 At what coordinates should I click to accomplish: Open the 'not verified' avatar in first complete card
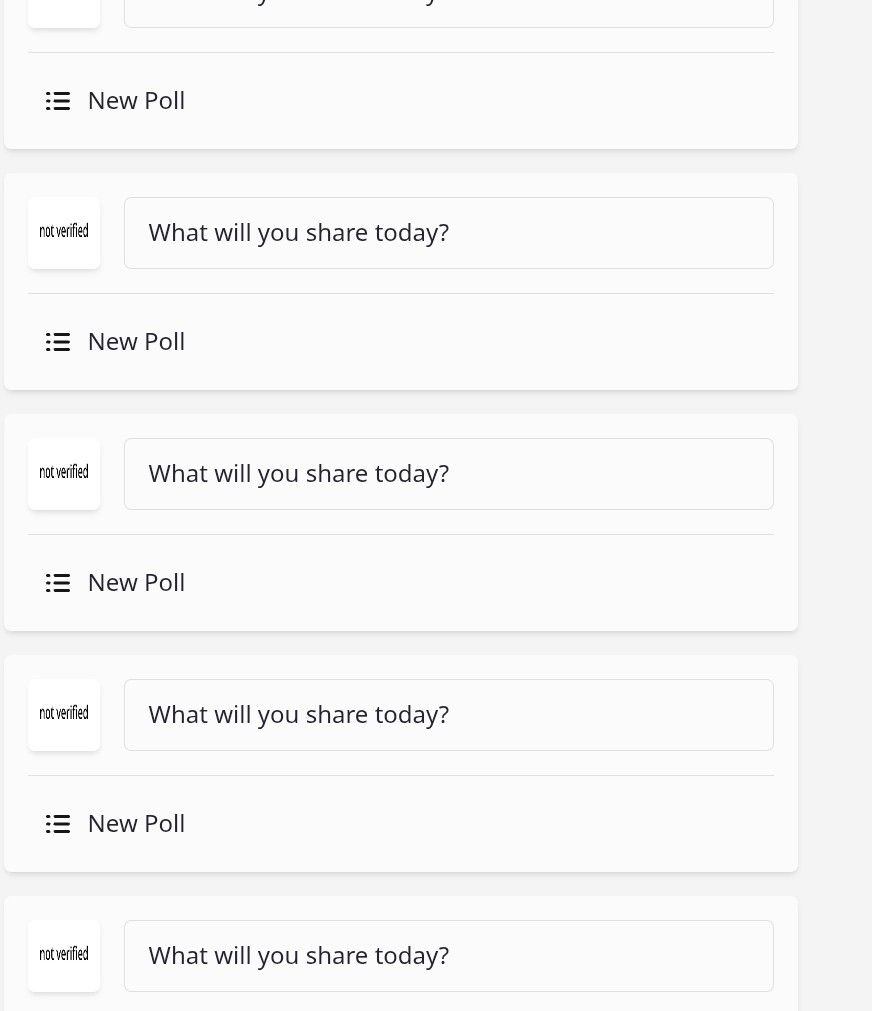(64, 233)
